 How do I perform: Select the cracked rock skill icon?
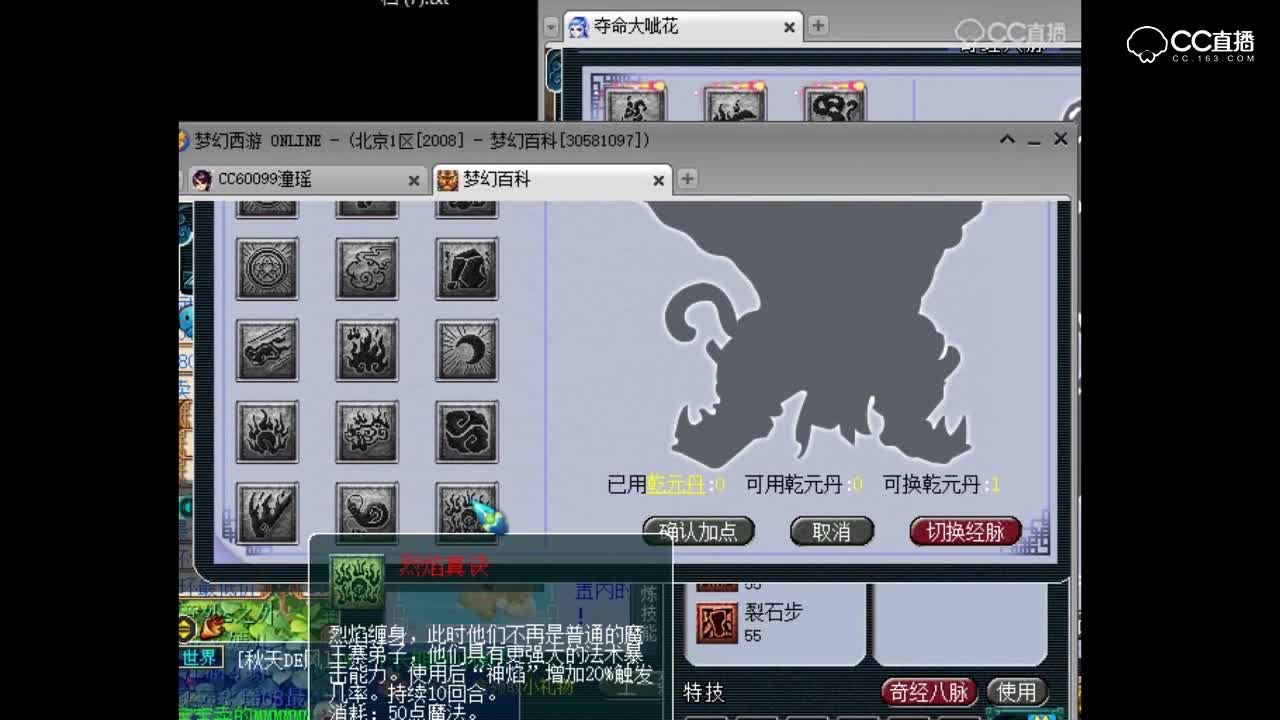(467, 268)
